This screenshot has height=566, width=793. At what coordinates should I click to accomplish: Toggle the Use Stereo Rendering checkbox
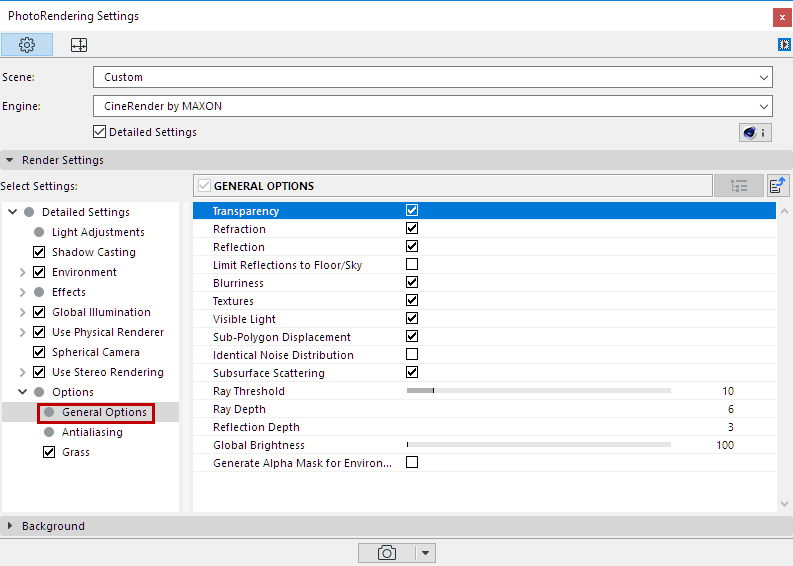(x=39, y=372)
